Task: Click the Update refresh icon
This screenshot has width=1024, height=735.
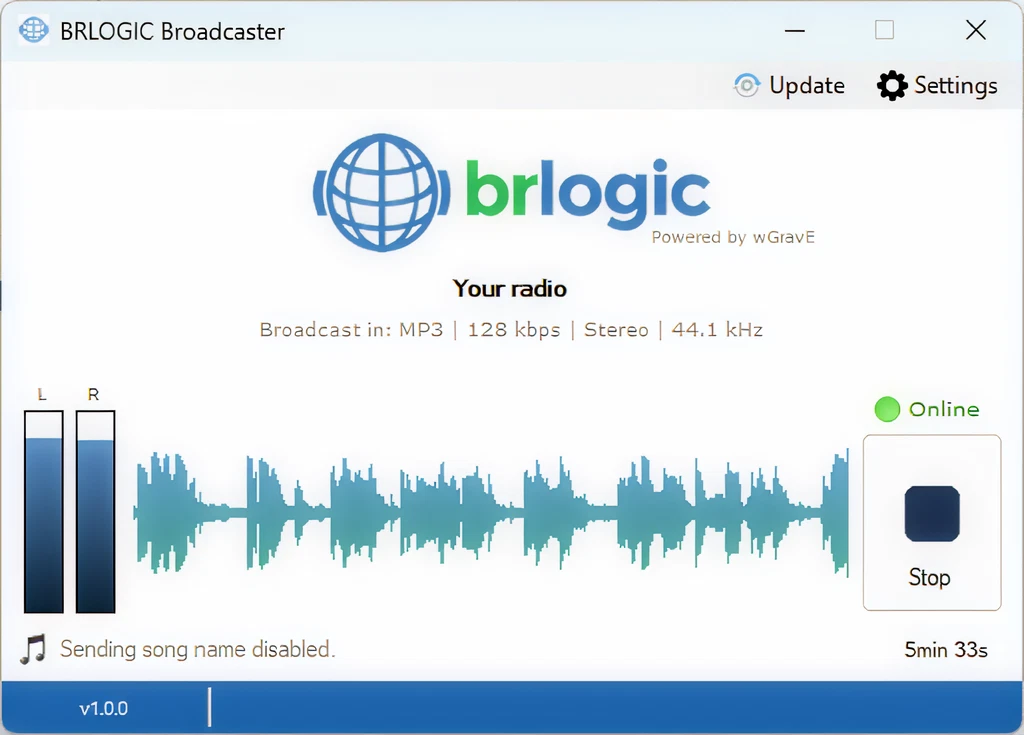Action: tap(746, 86)
